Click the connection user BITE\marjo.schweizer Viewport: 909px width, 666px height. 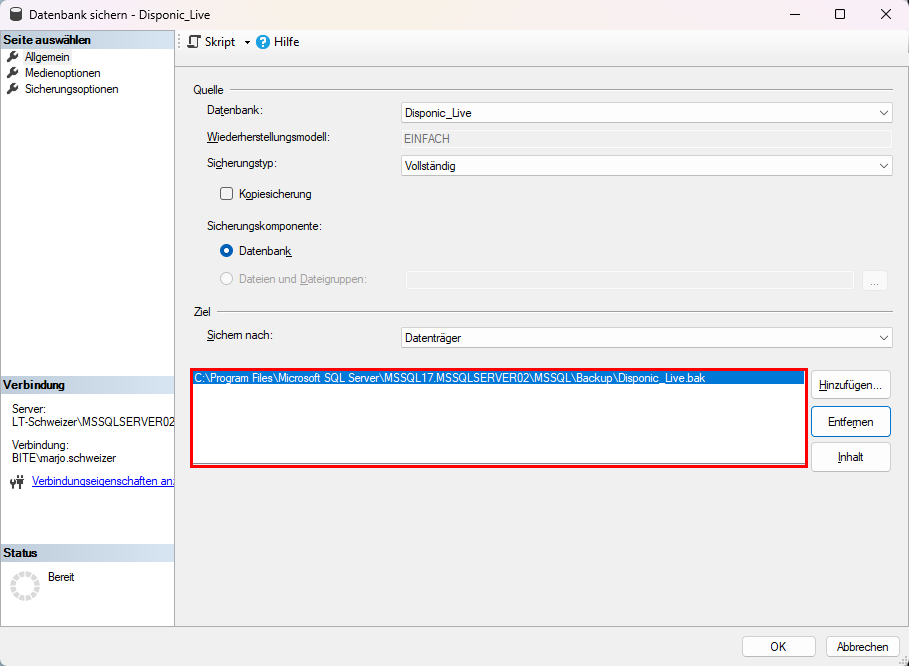64,458
